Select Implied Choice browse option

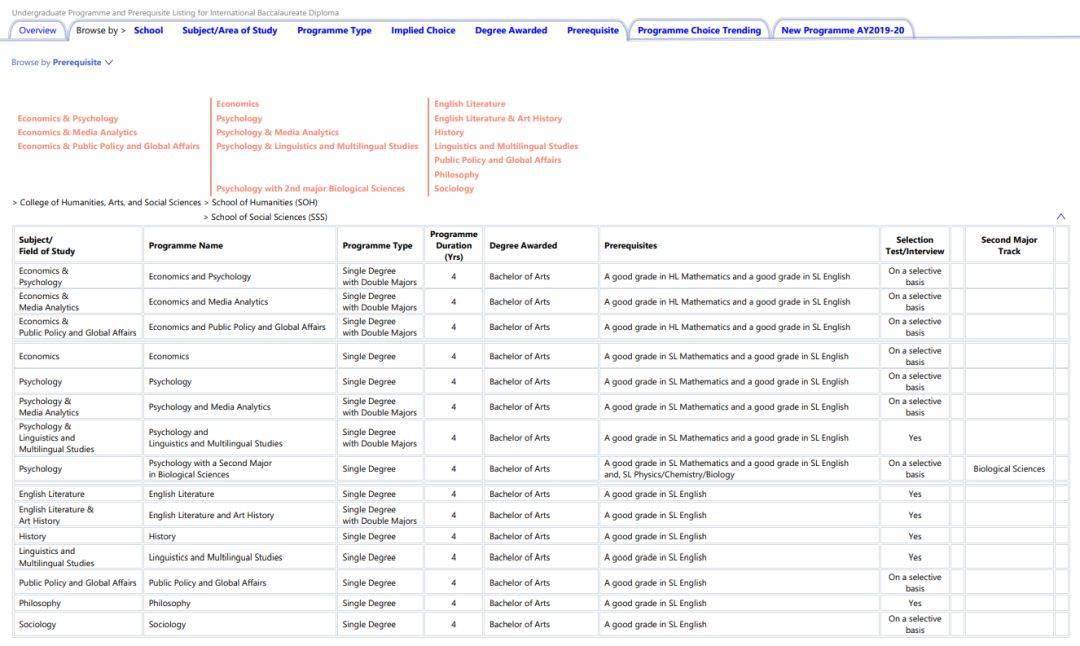pyautogui.click(x=423, y=31)
